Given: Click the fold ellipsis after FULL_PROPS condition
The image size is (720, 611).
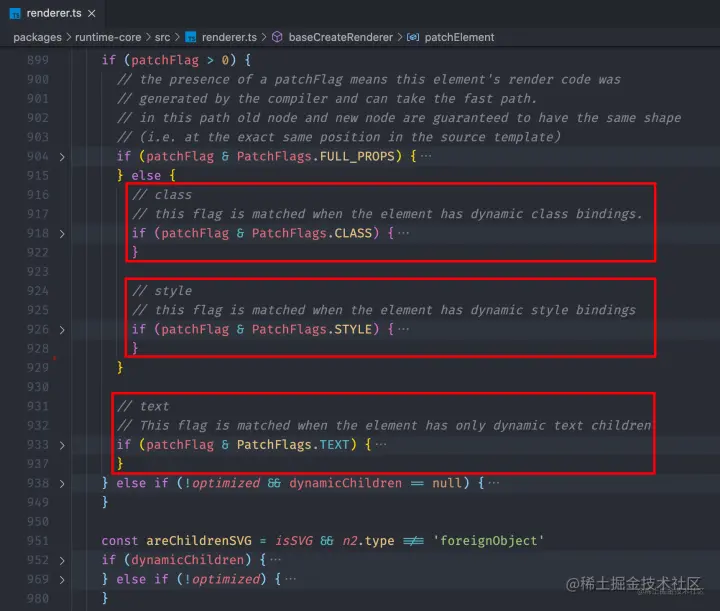Looking at the screenshot, I should [x=426, y=156].
